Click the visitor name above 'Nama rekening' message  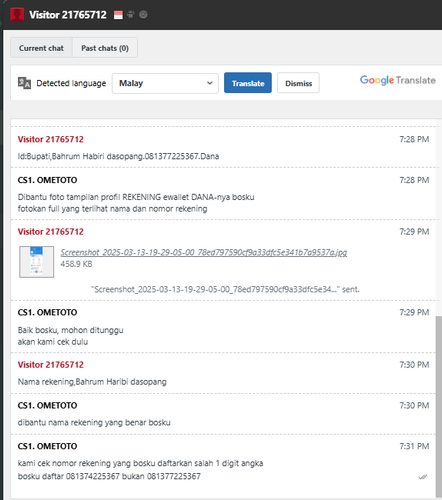tap(51, 365)
